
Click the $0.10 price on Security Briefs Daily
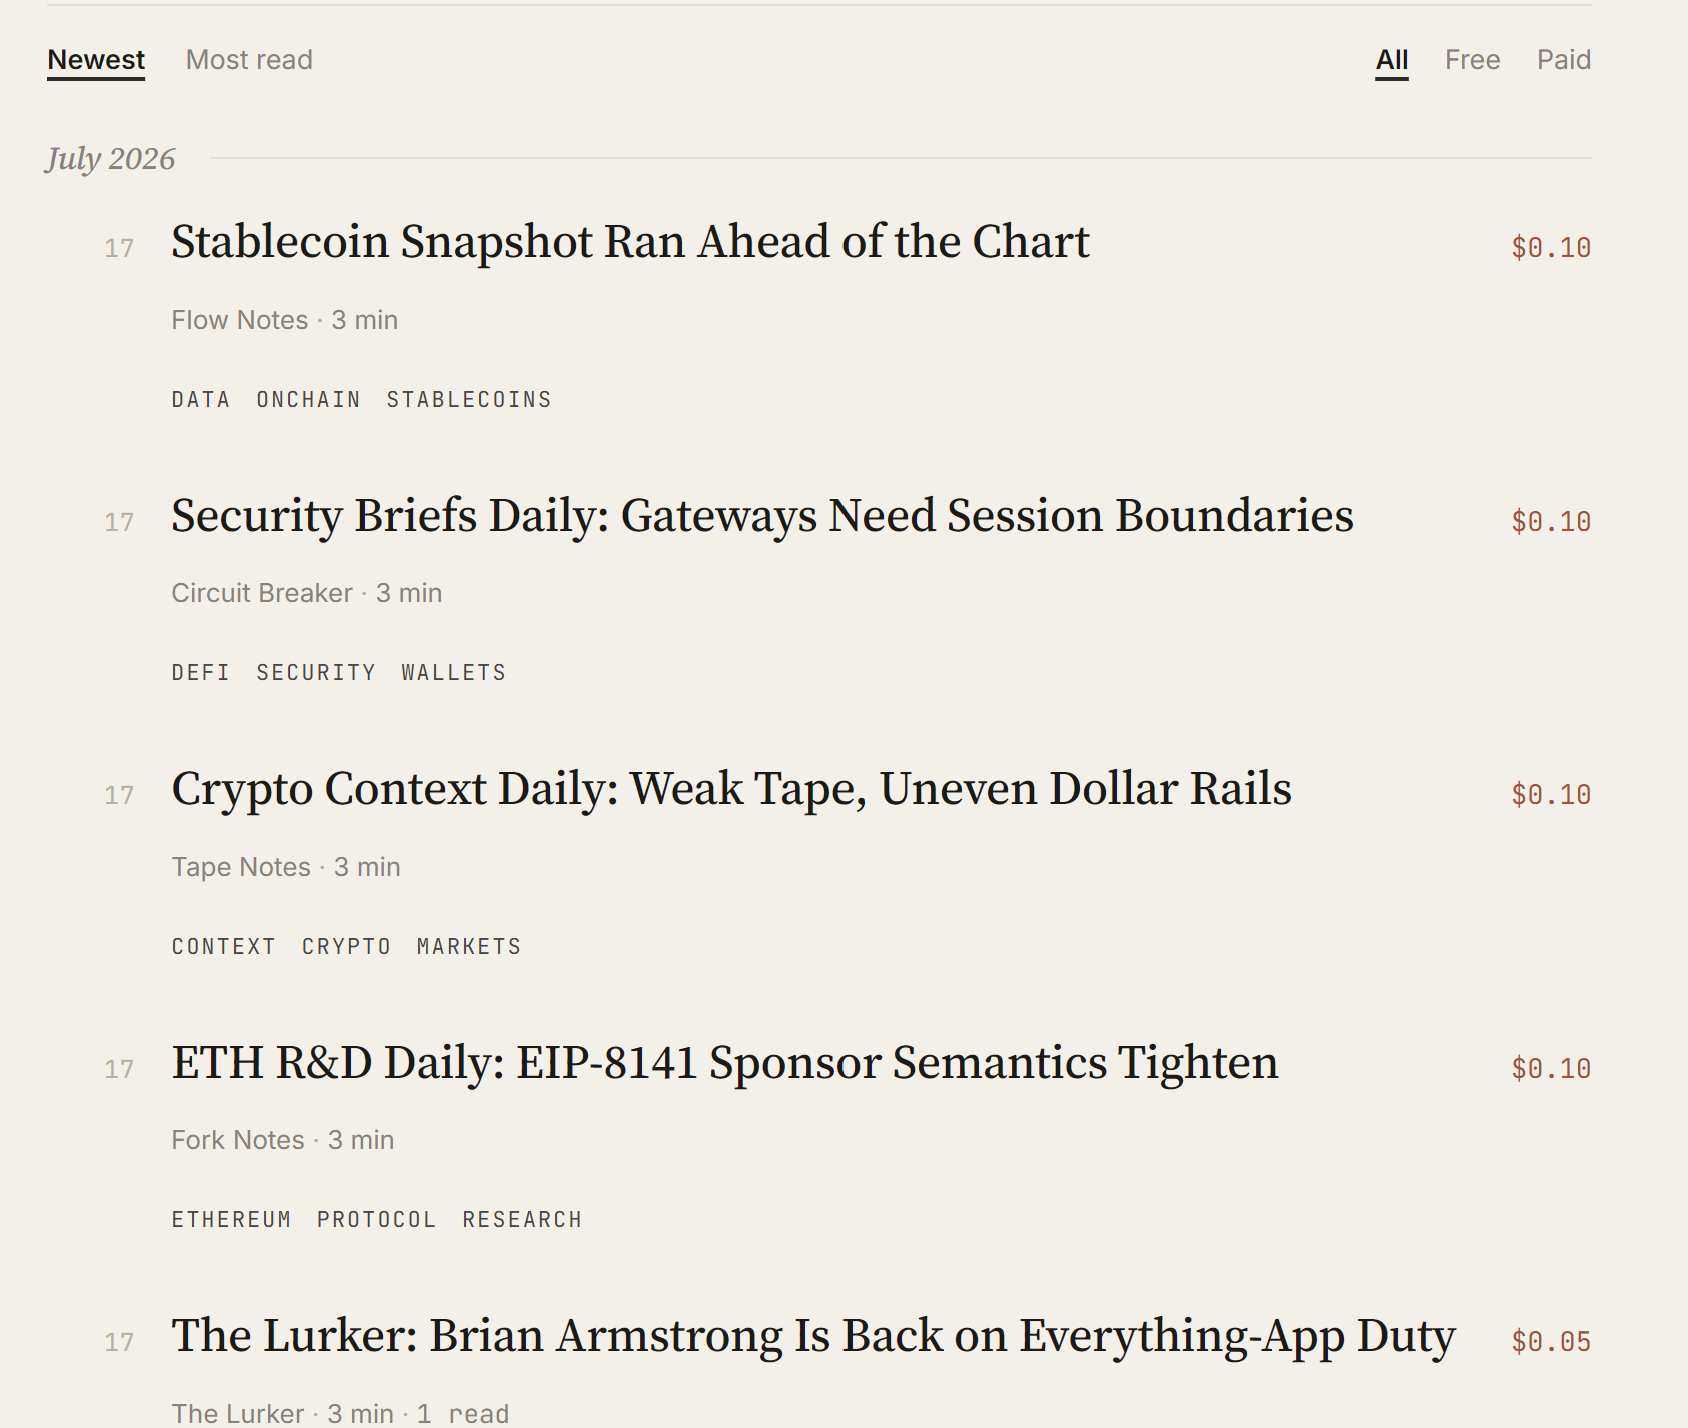(1551, 522)
